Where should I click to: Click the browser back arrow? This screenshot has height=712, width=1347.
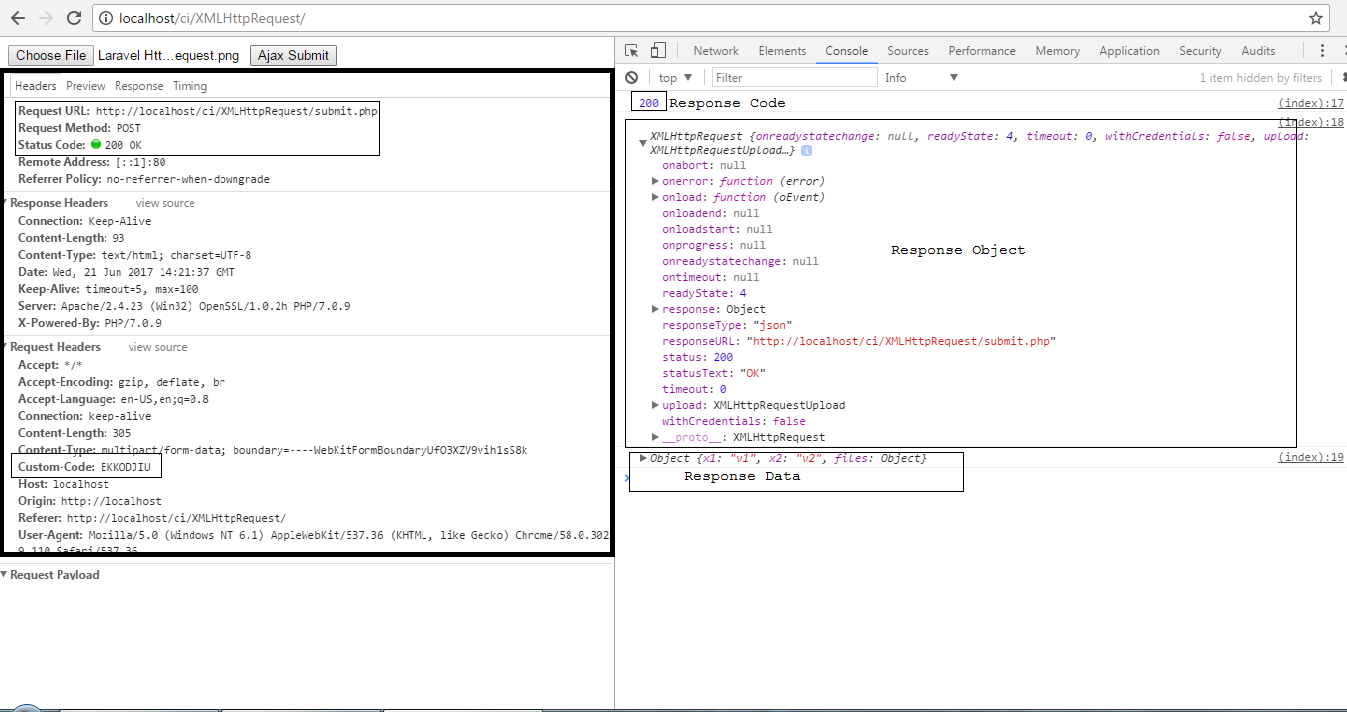click(19, 18)
